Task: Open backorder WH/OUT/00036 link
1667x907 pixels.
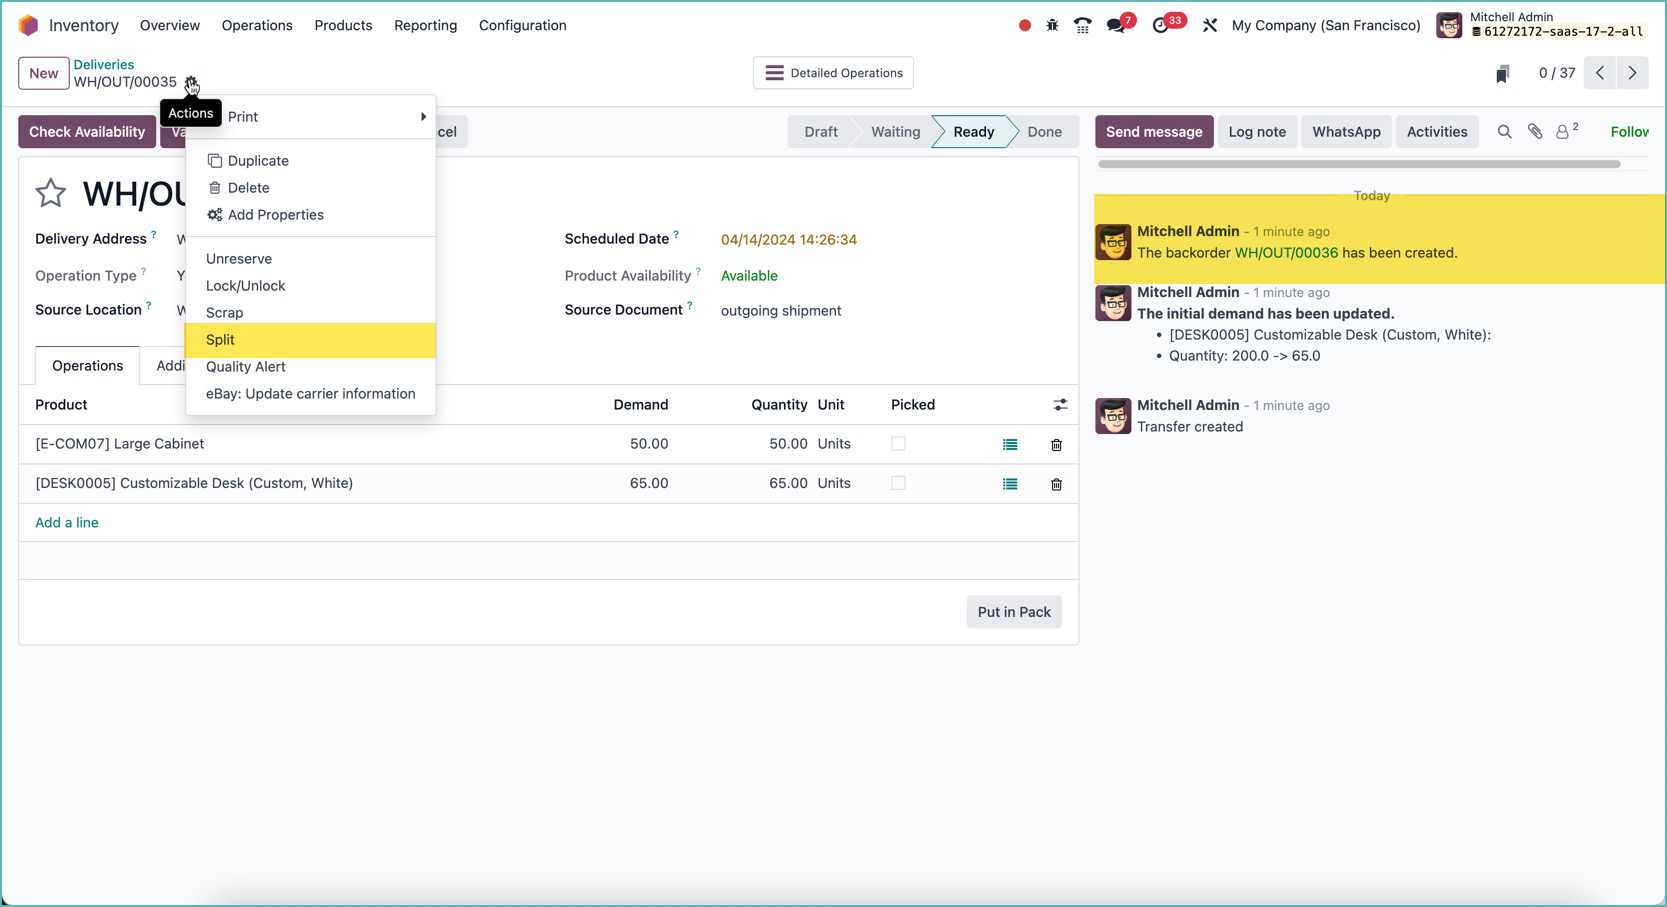Action: [x=1286, y=253]
